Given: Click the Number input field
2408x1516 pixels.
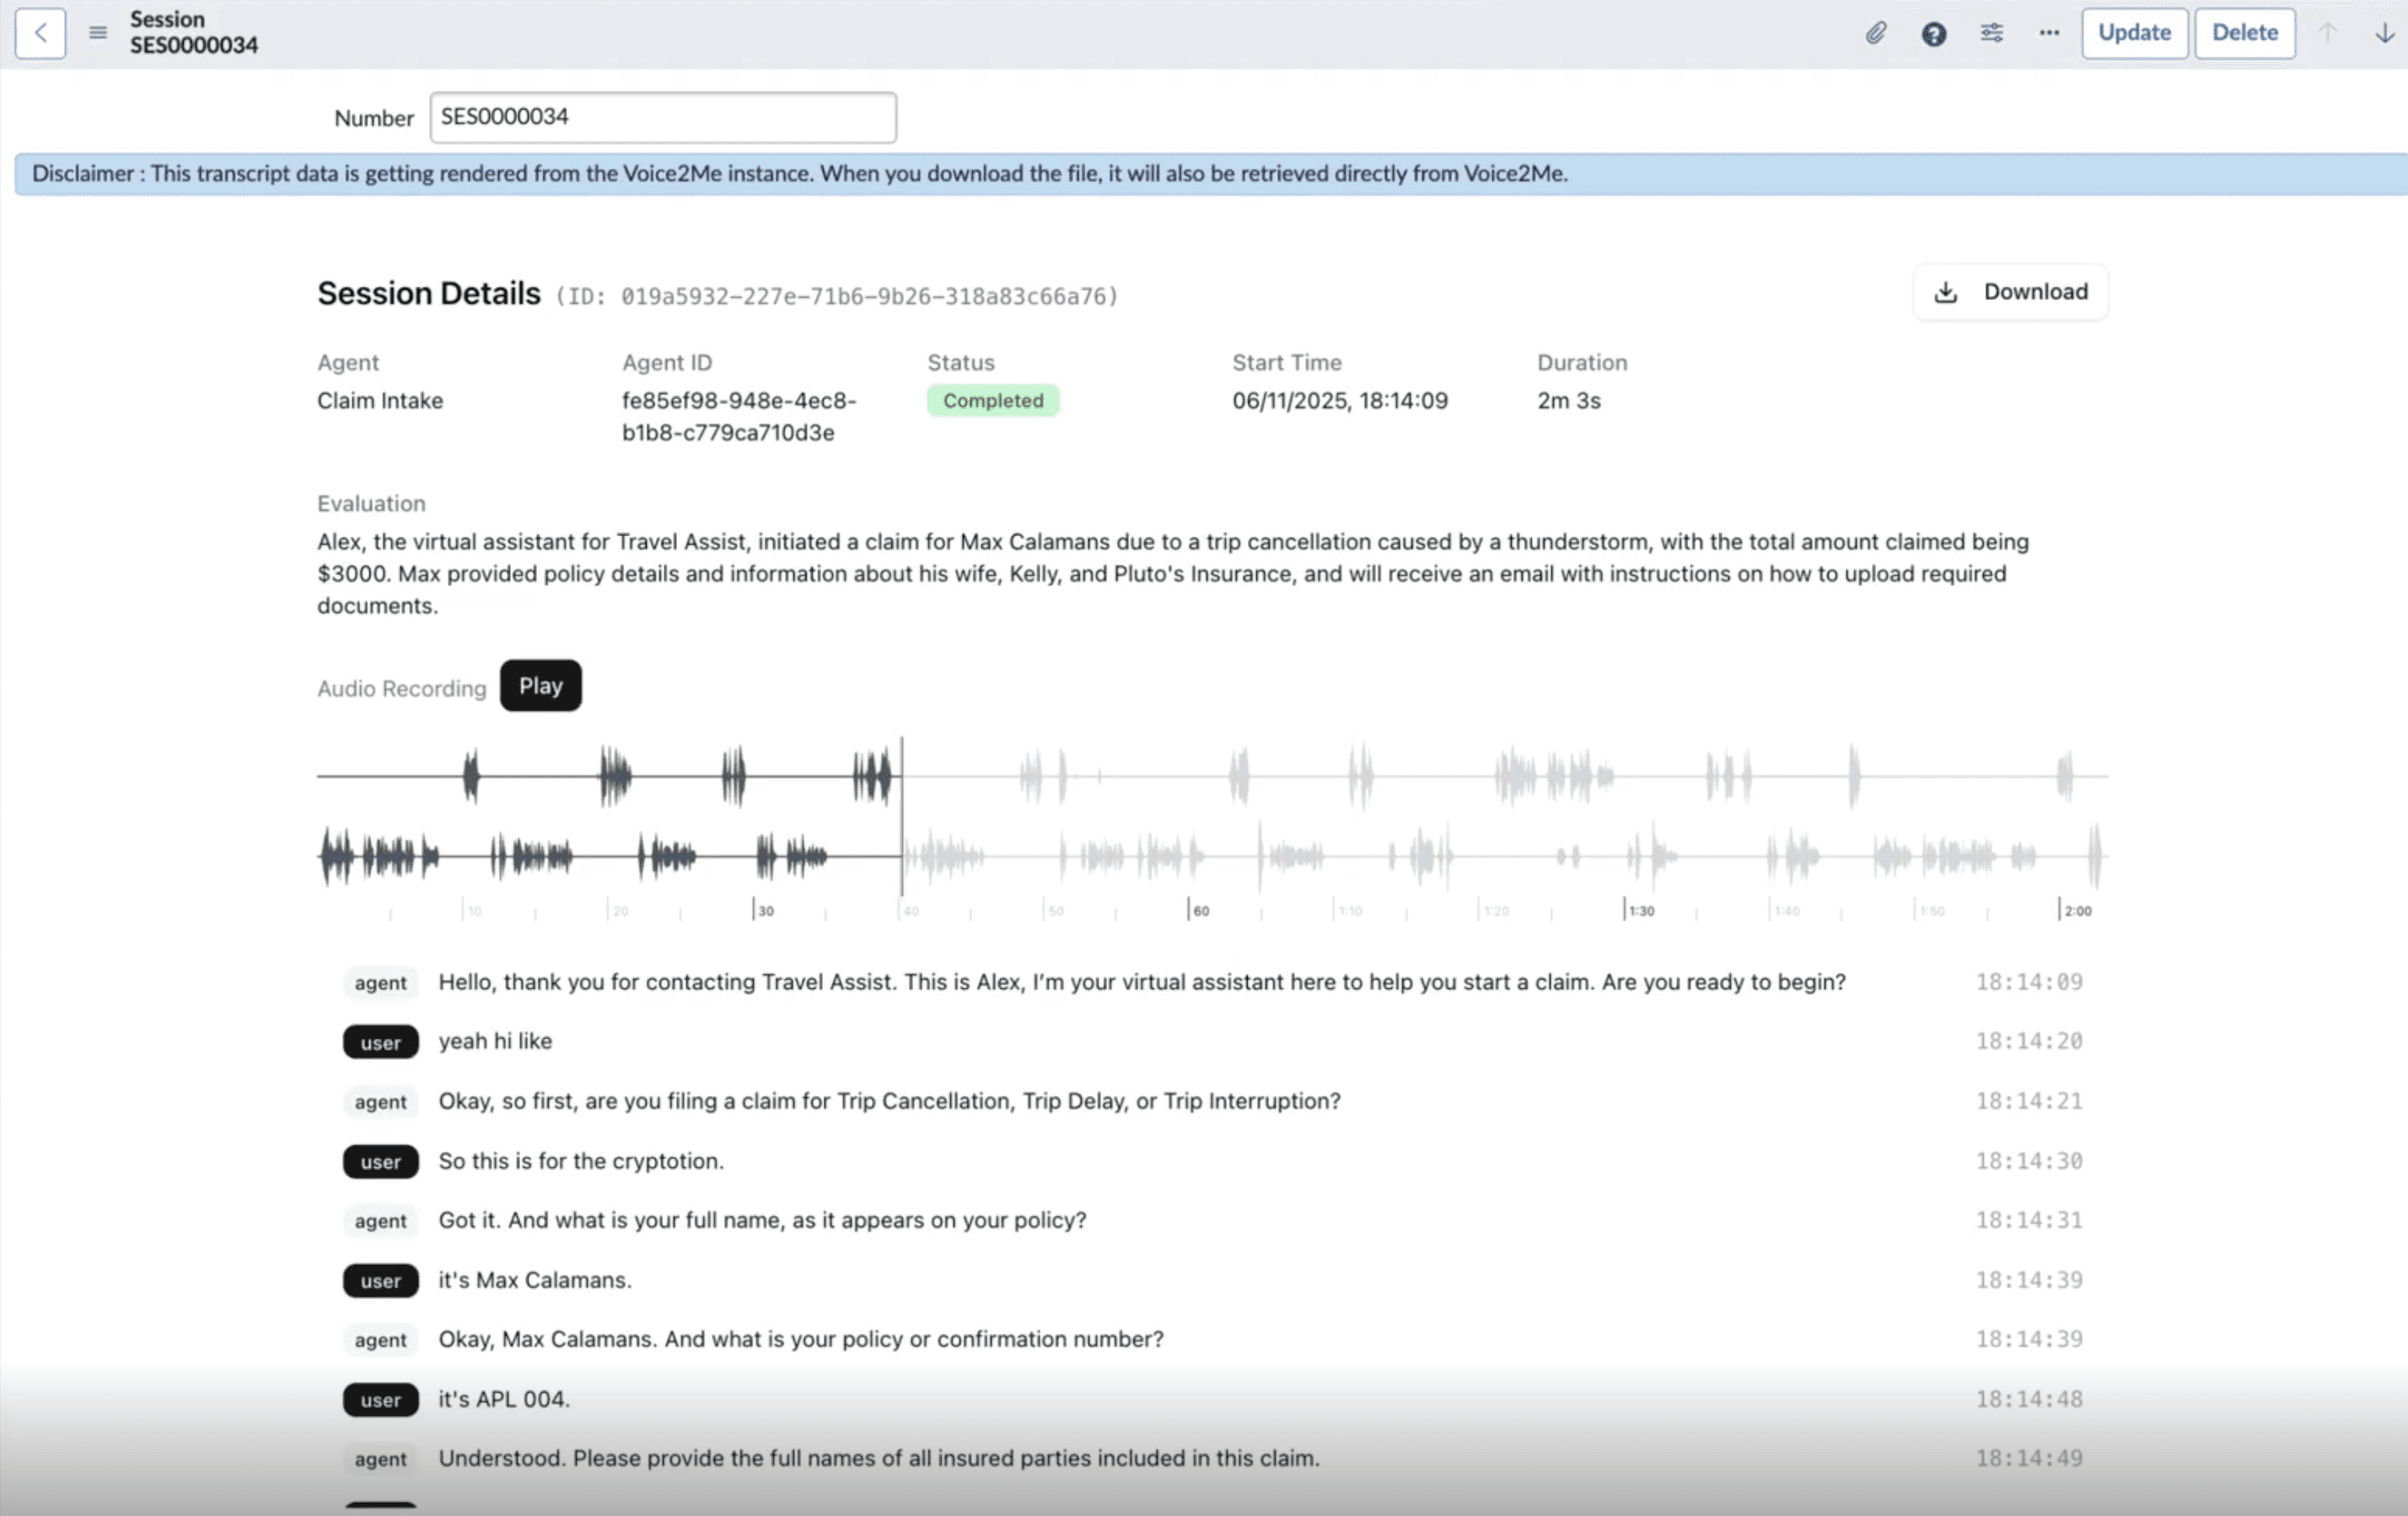Looking at the screenshot, I should (x=662, y=117).
